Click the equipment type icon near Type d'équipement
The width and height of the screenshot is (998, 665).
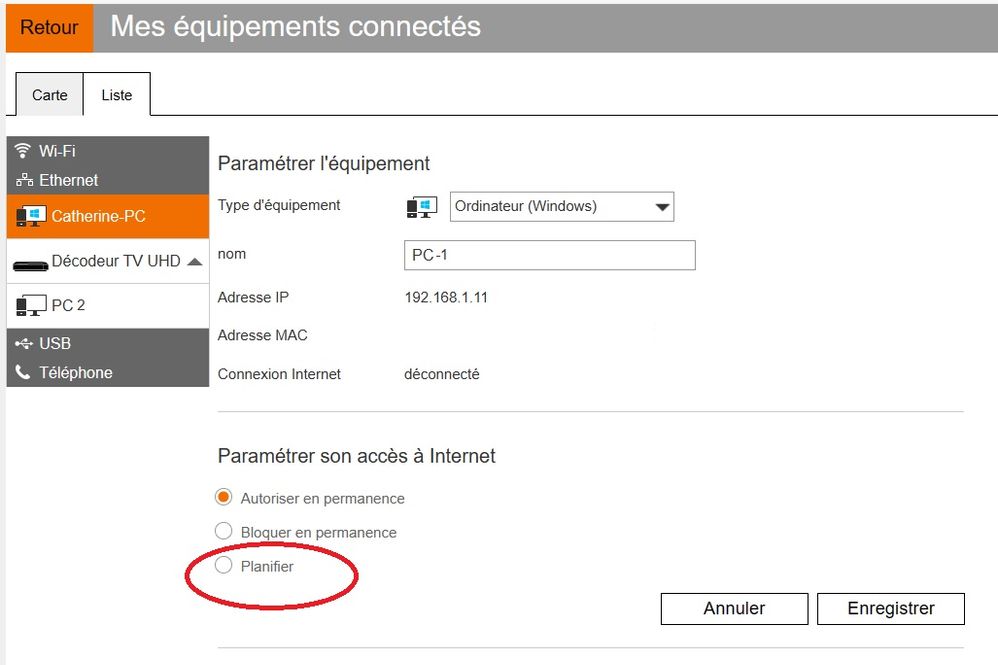[420, 206]
